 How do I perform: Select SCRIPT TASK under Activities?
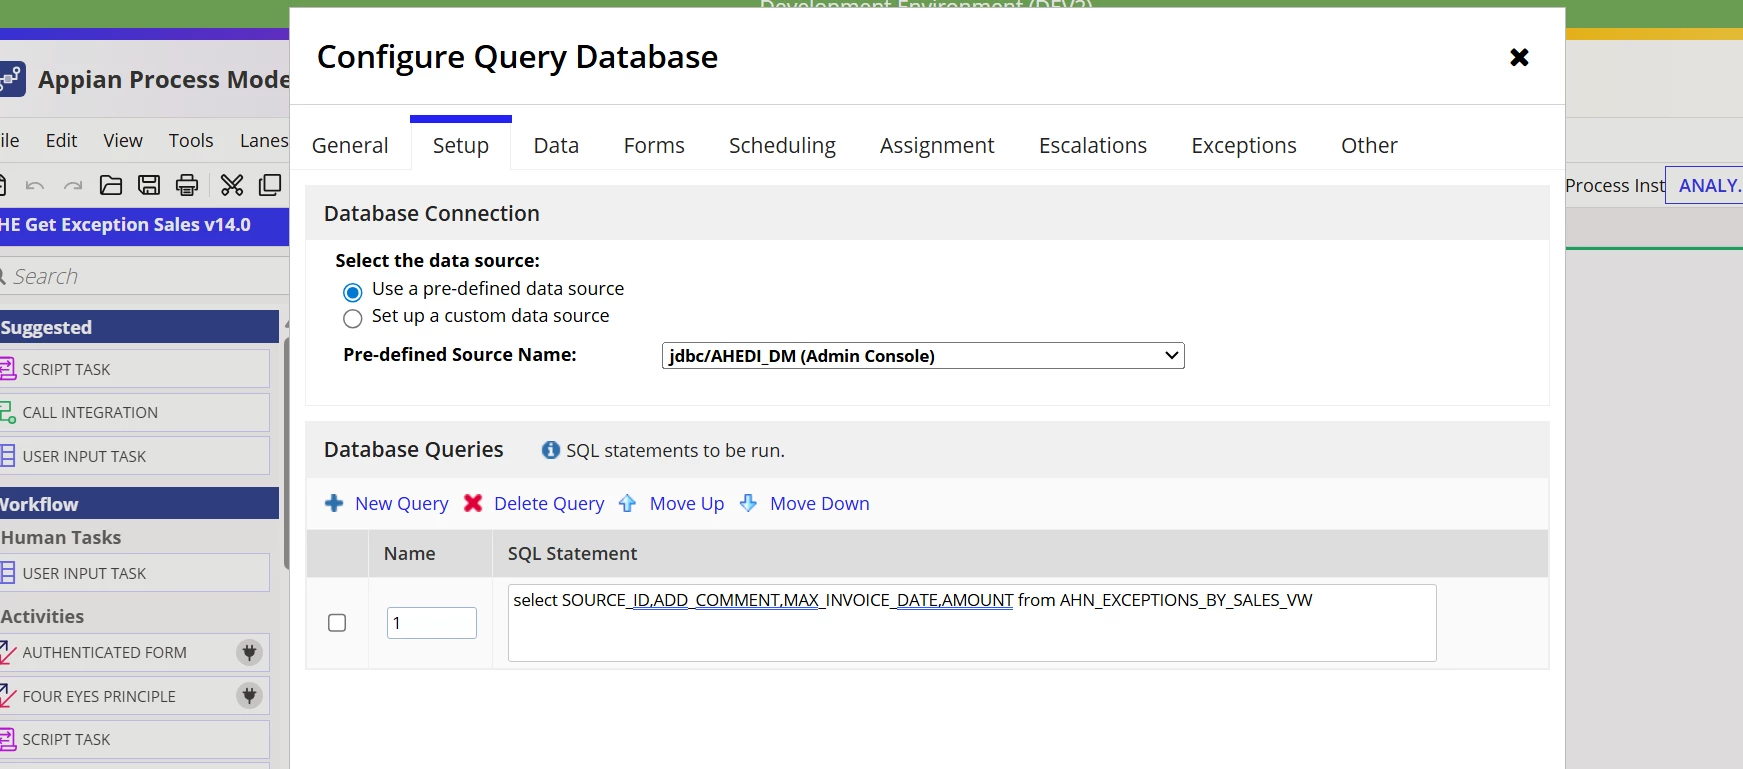[134, 740]
